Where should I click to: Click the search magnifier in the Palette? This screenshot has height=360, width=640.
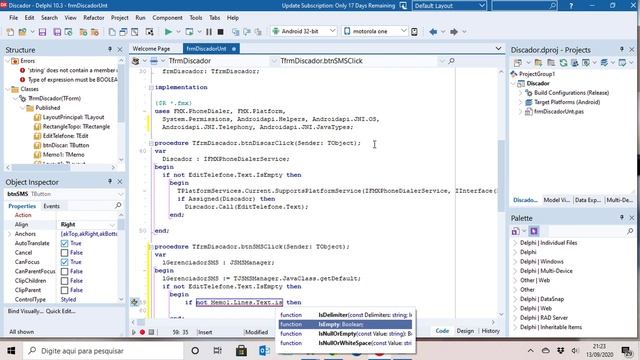click(x=630, y=231)
